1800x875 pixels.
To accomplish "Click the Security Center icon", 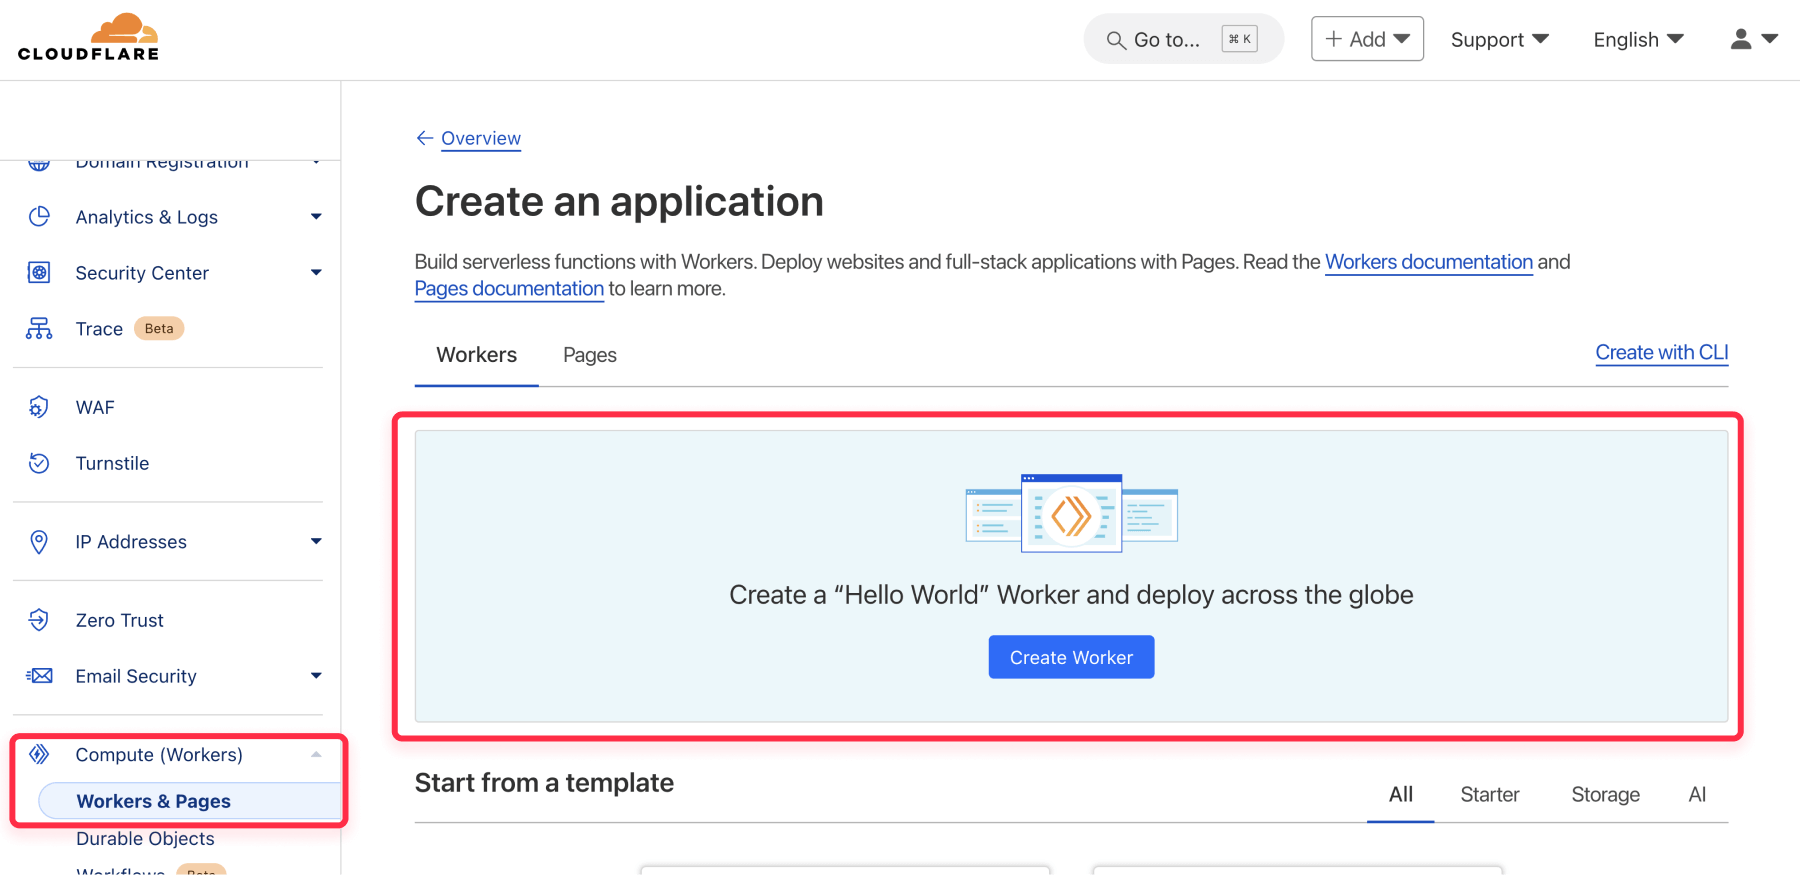I will pyautogui.click(x=39, y=273).
